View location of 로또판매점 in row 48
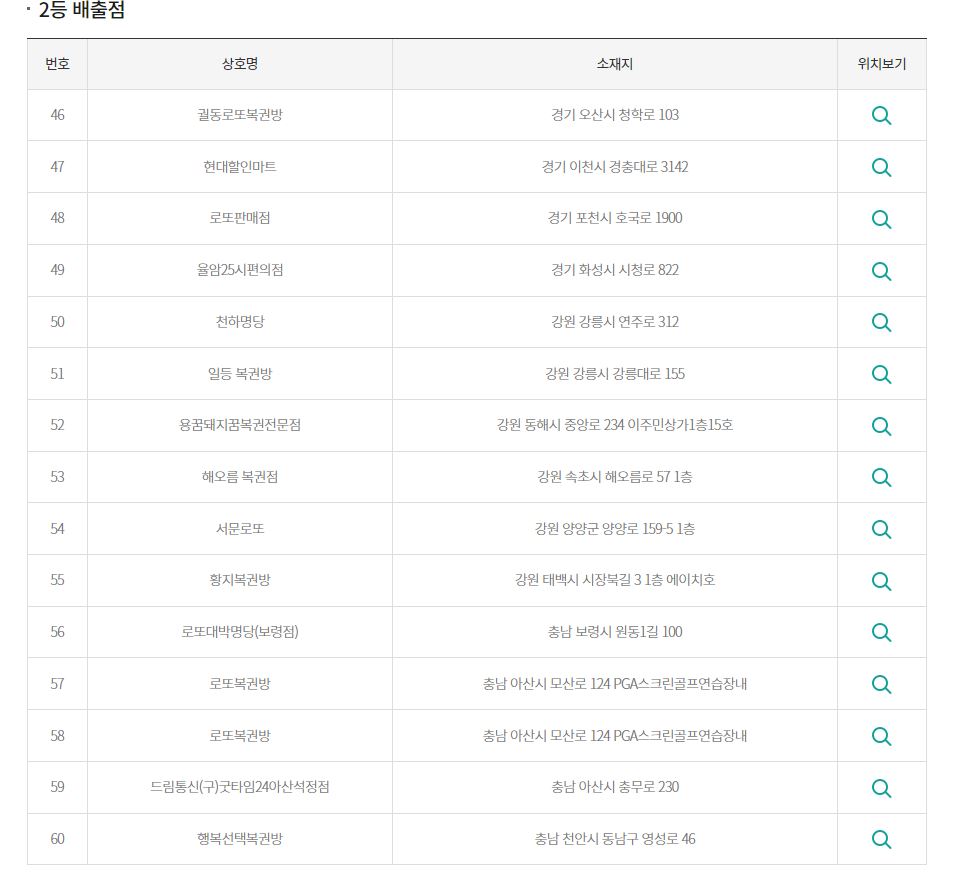 (881, 219)
